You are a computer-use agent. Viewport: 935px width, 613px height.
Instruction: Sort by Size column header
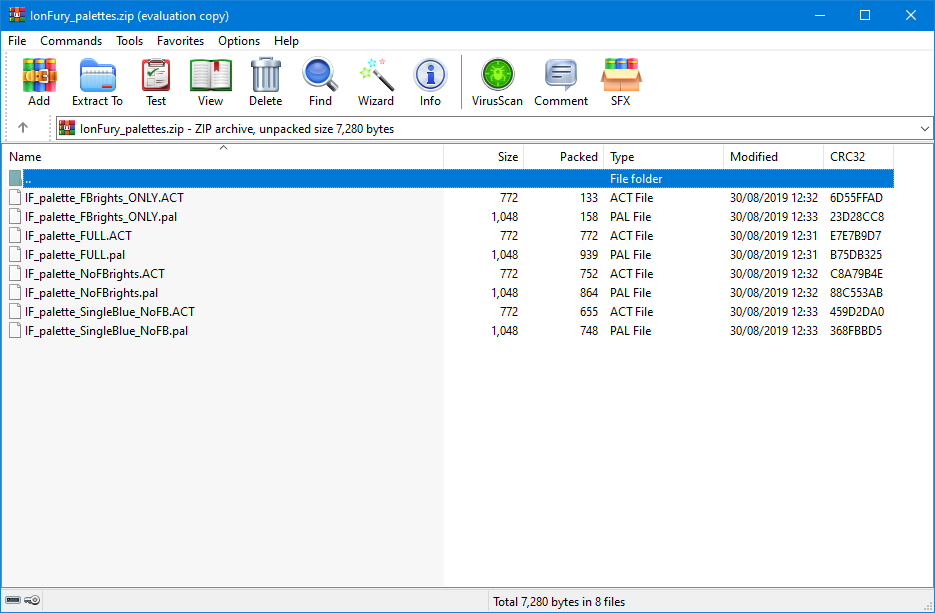[484, 157]
